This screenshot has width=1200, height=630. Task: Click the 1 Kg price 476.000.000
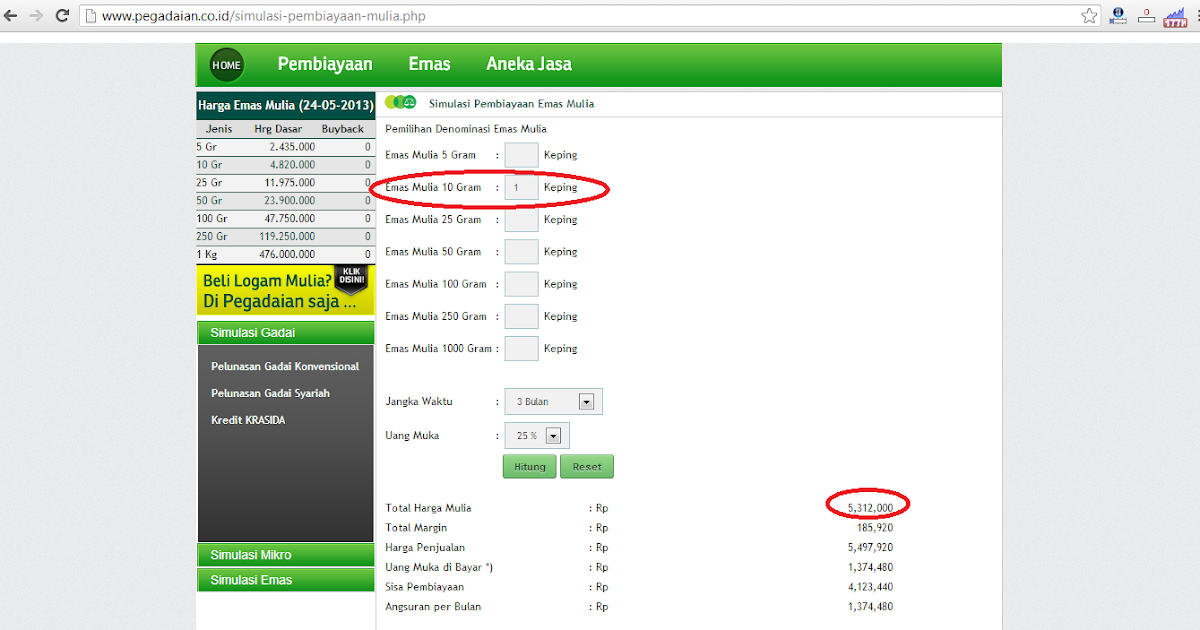click(x=288, y=255)
